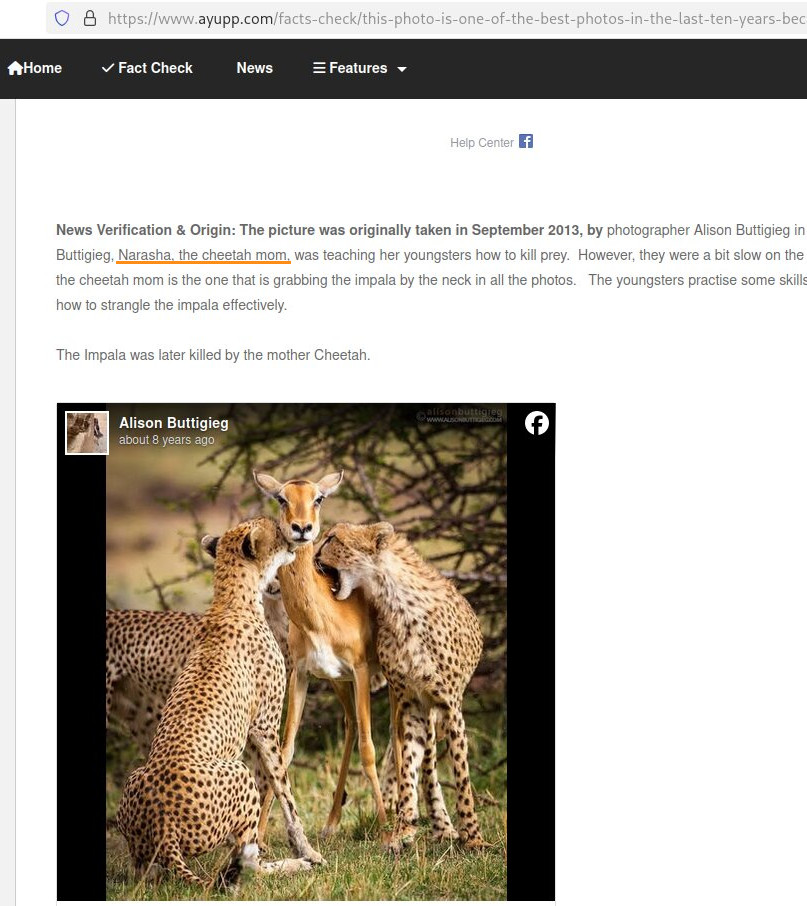Image resolution: width=807 pixels, height=906 pixels.
Task: Click the cheetahs and impala photo
Action: (306, 680)
